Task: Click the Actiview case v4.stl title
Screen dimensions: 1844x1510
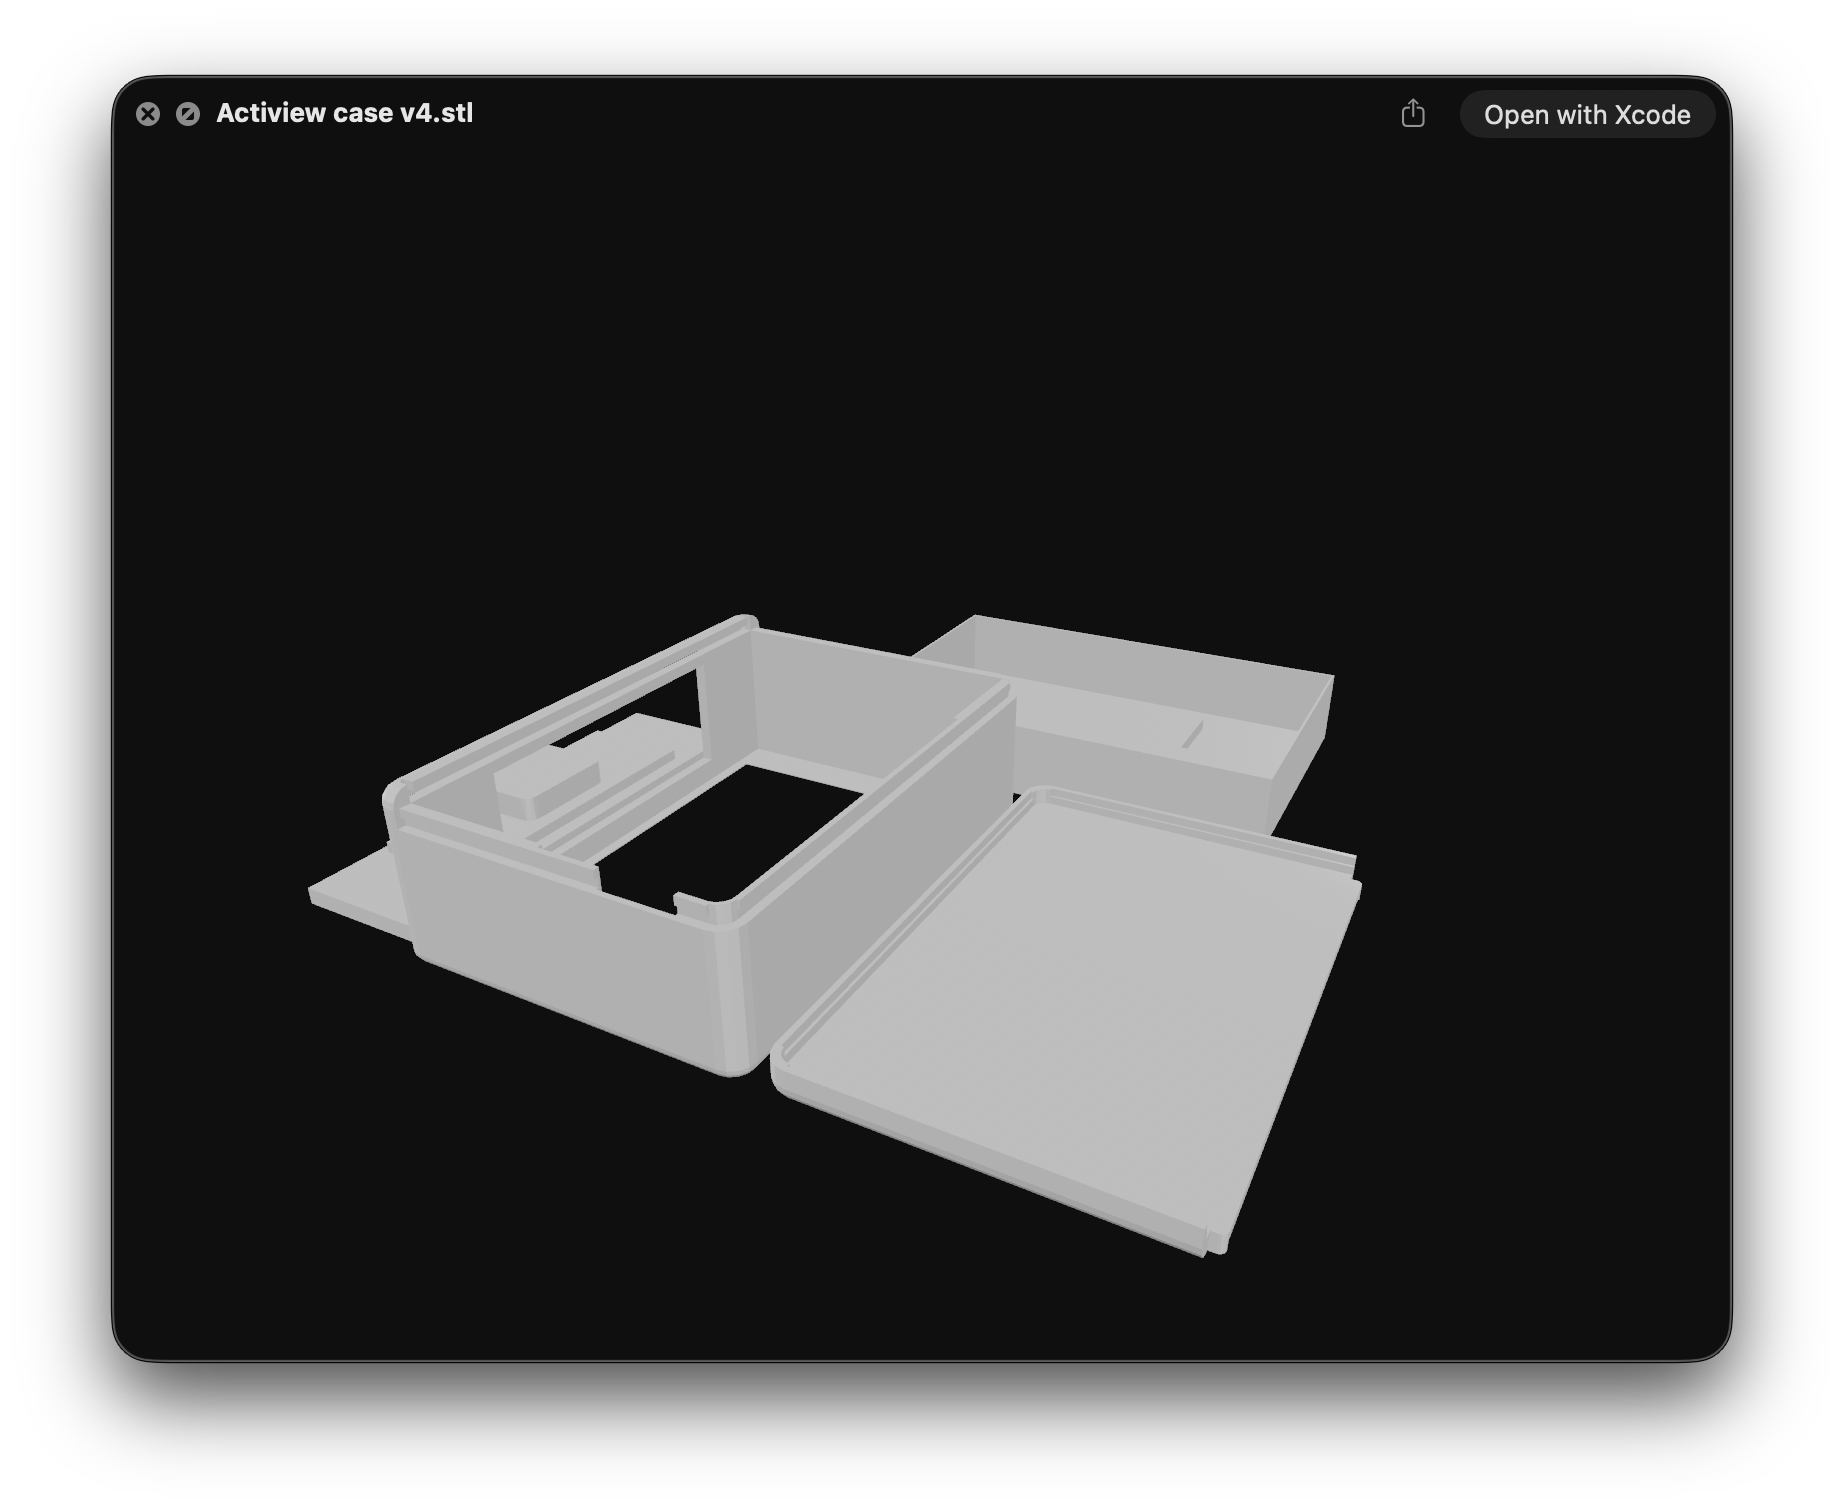Action: point(345,113)
